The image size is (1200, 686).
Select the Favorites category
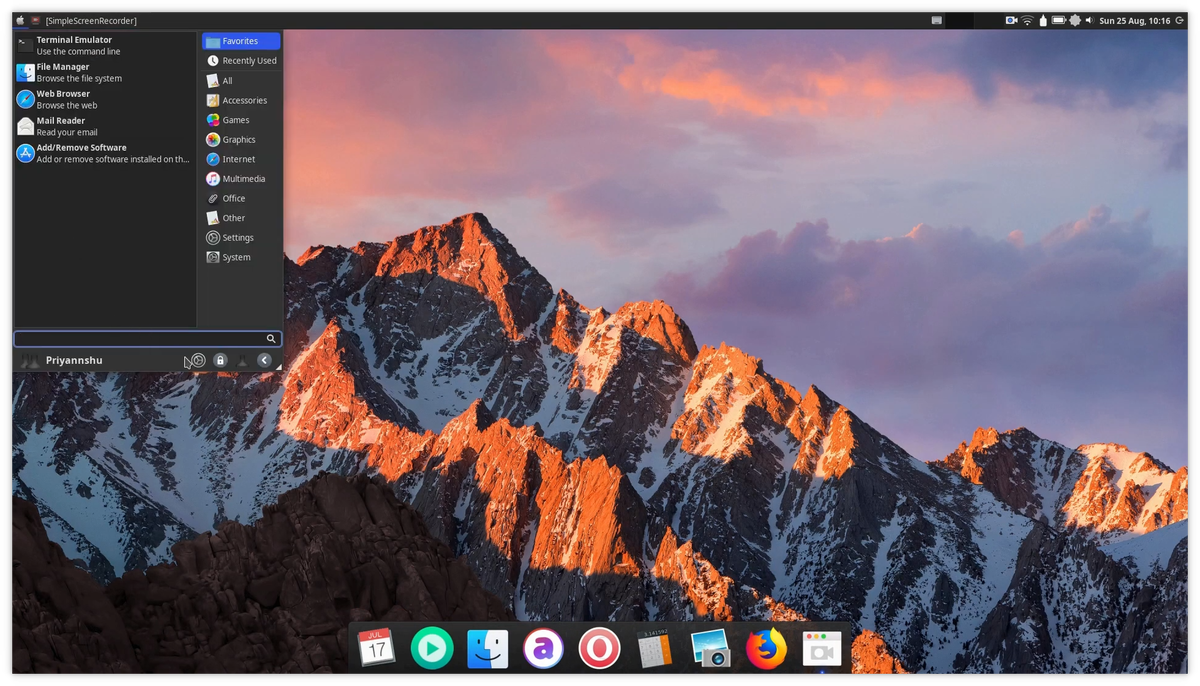coord(241,41)
